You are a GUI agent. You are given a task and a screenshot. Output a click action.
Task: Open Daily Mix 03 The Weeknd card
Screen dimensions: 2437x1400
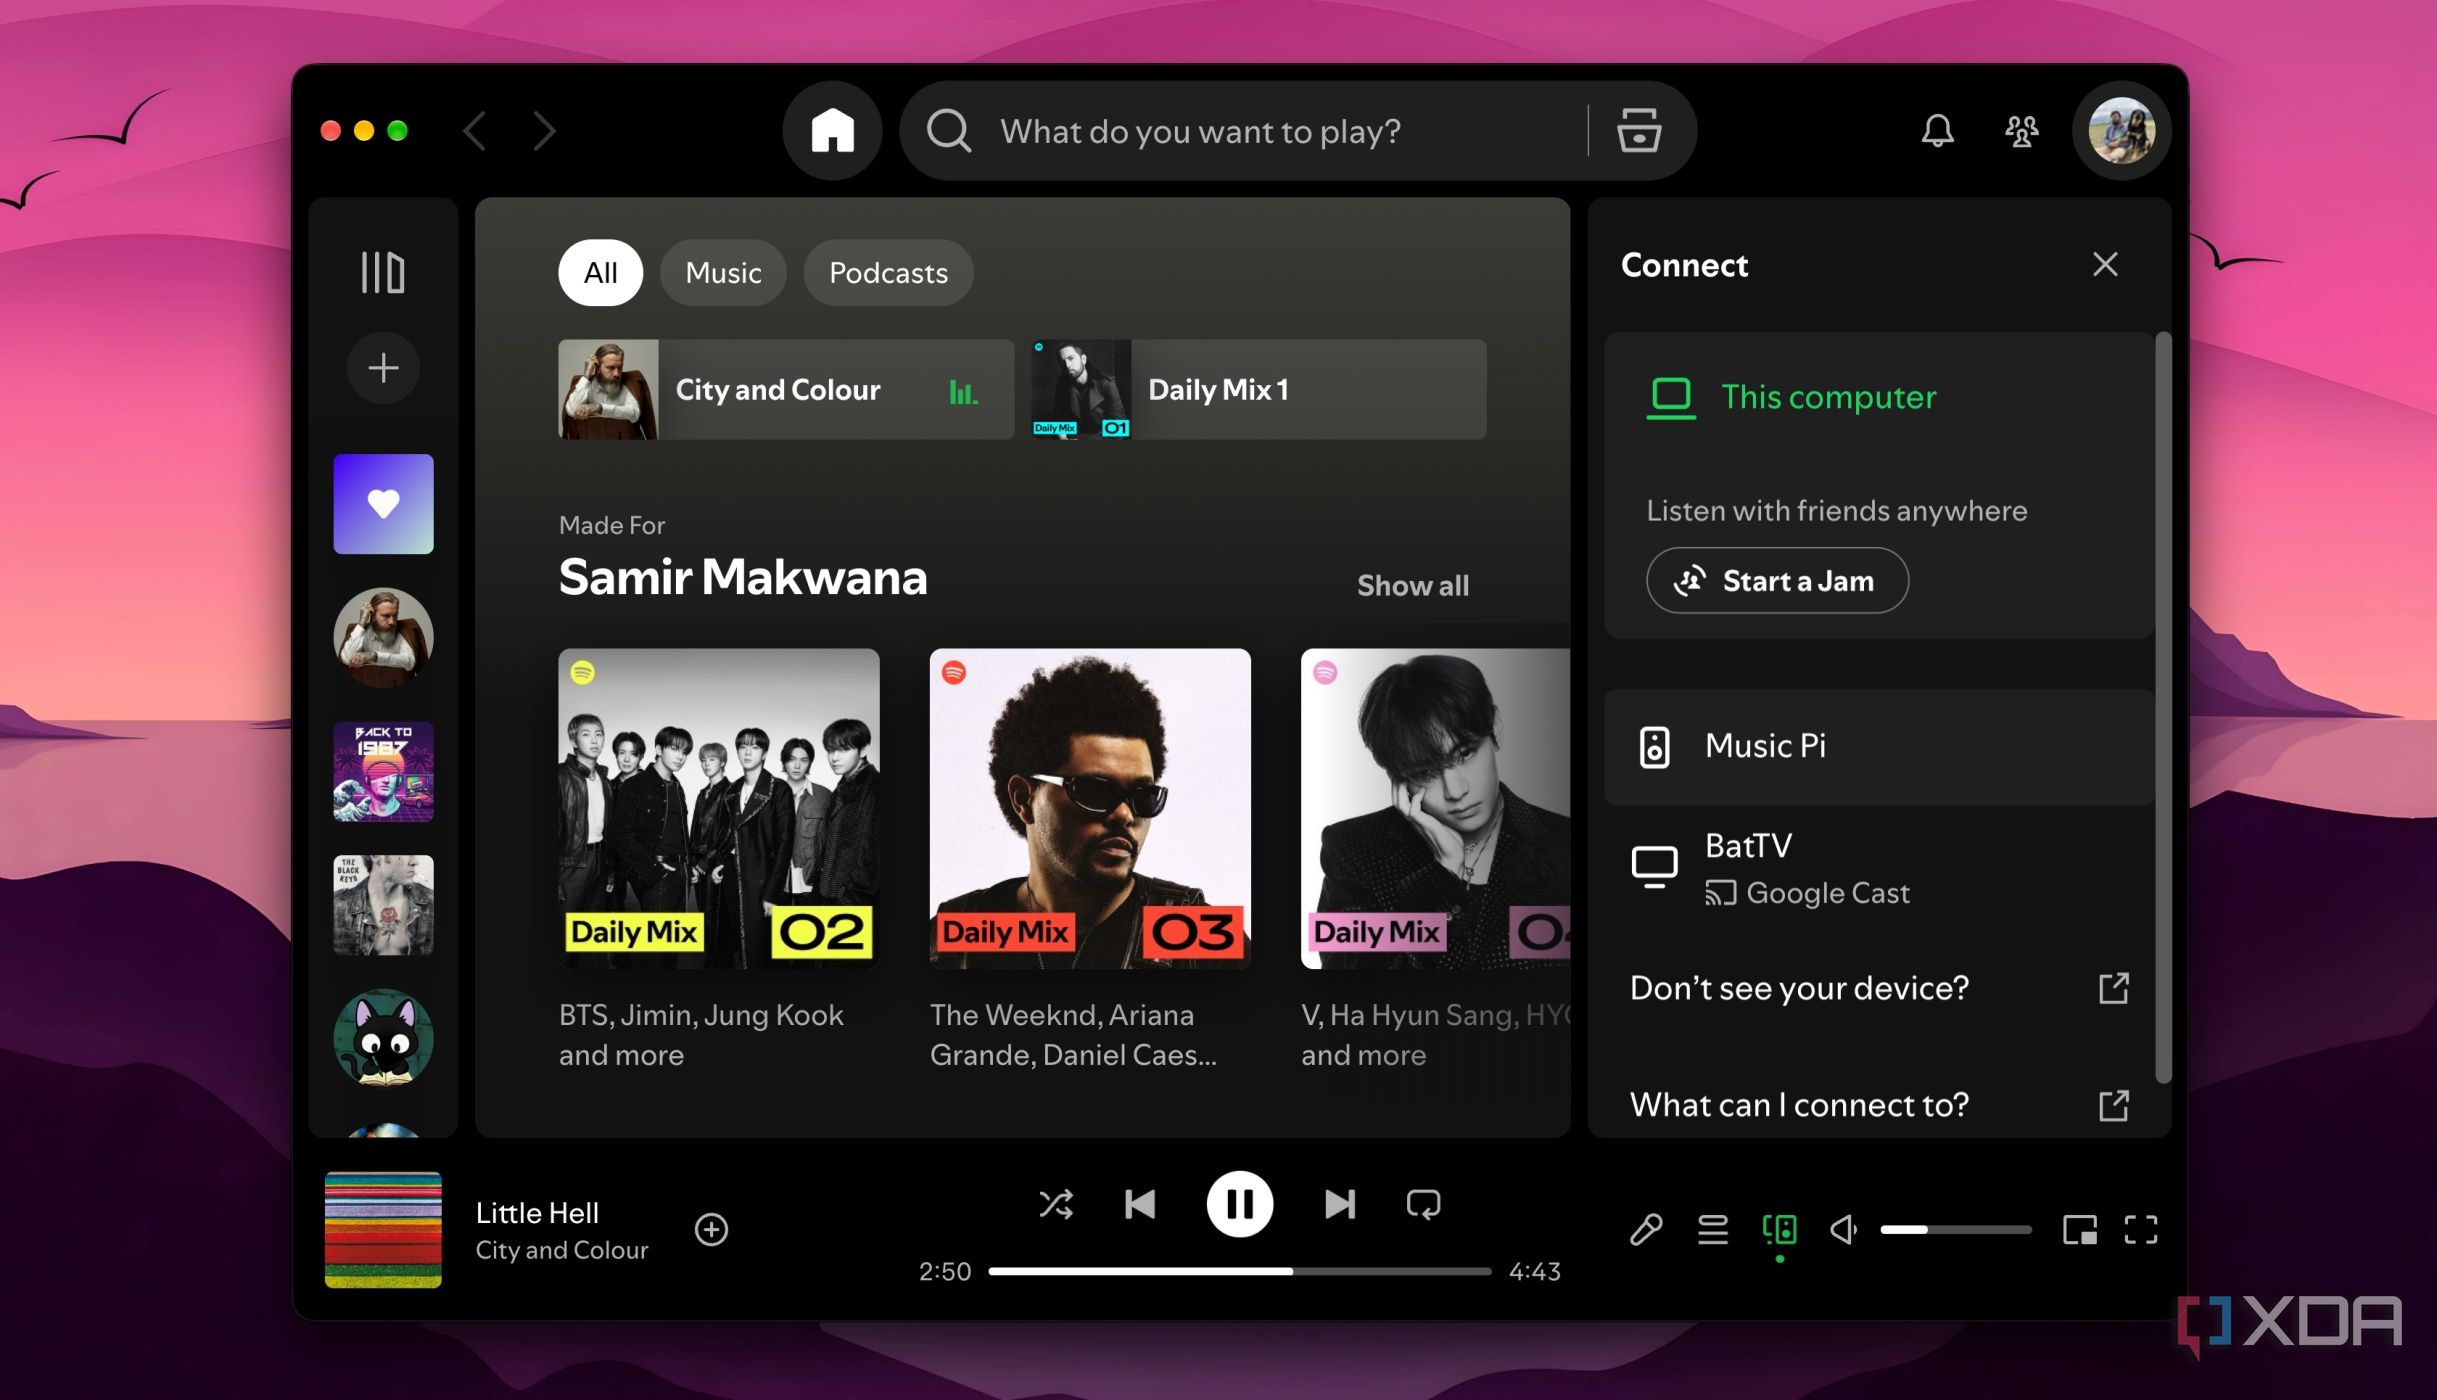(1089, 860)
